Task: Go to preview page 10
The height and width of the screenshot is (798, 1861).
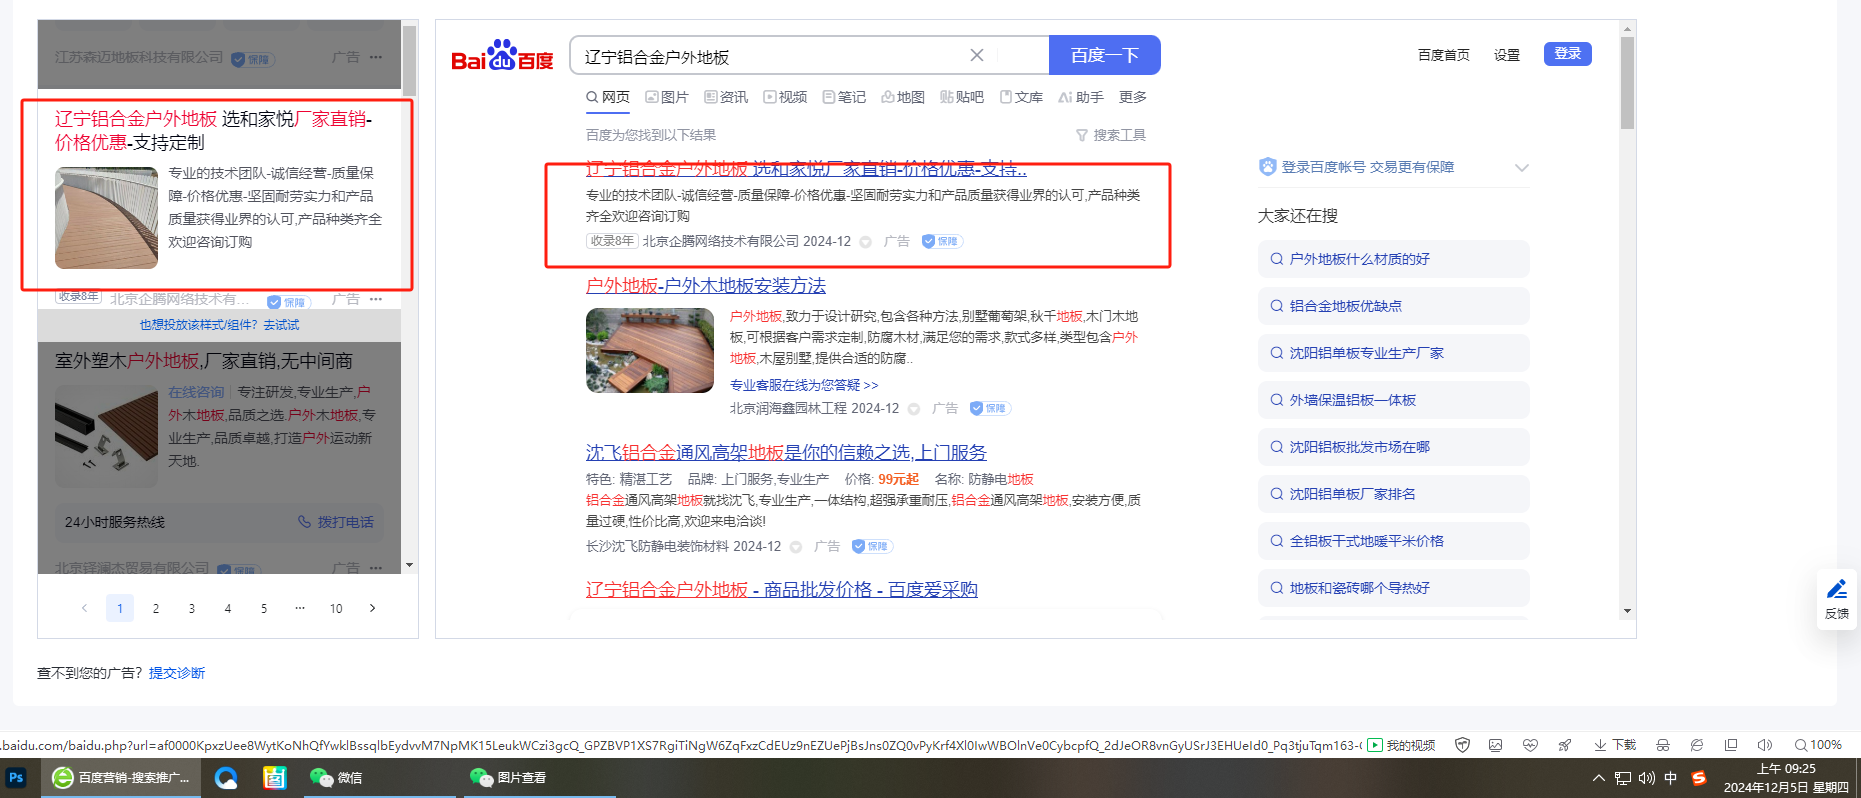Action: pos(336,608)
